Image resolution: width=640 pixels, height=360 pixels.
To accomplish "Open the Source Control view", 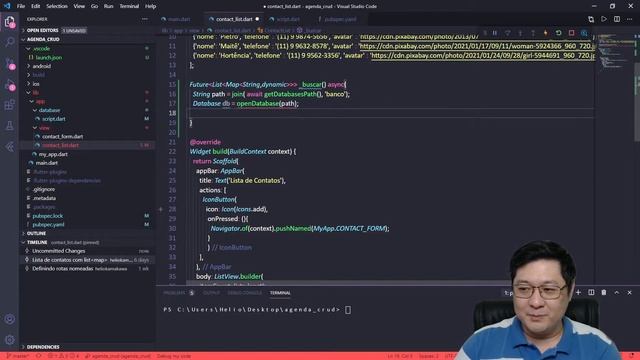I will tap(9, 64).
